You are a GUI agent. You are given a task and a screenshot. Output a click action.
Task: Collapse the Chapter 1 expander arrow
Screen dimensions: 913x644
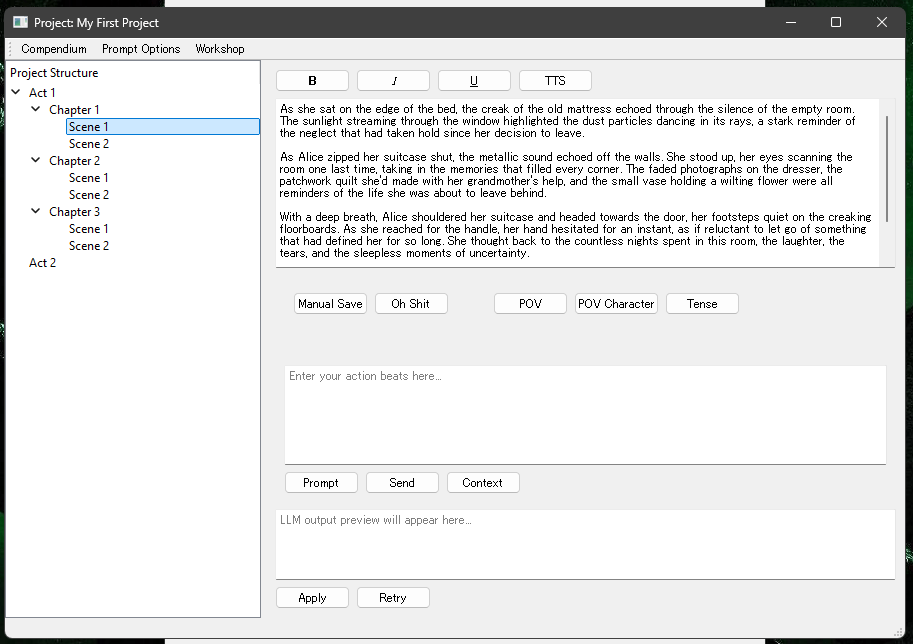(x=36, y=110)
